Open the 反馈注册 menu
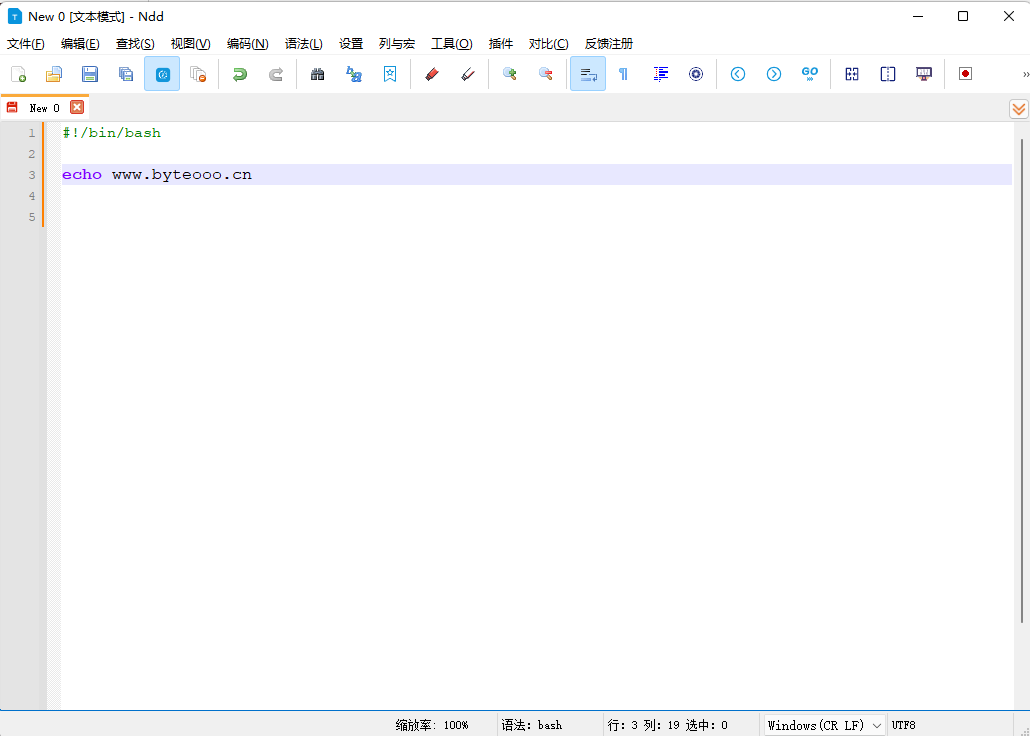The width and height of the screenshot is (1030, 736). click(x=609, y=44)
